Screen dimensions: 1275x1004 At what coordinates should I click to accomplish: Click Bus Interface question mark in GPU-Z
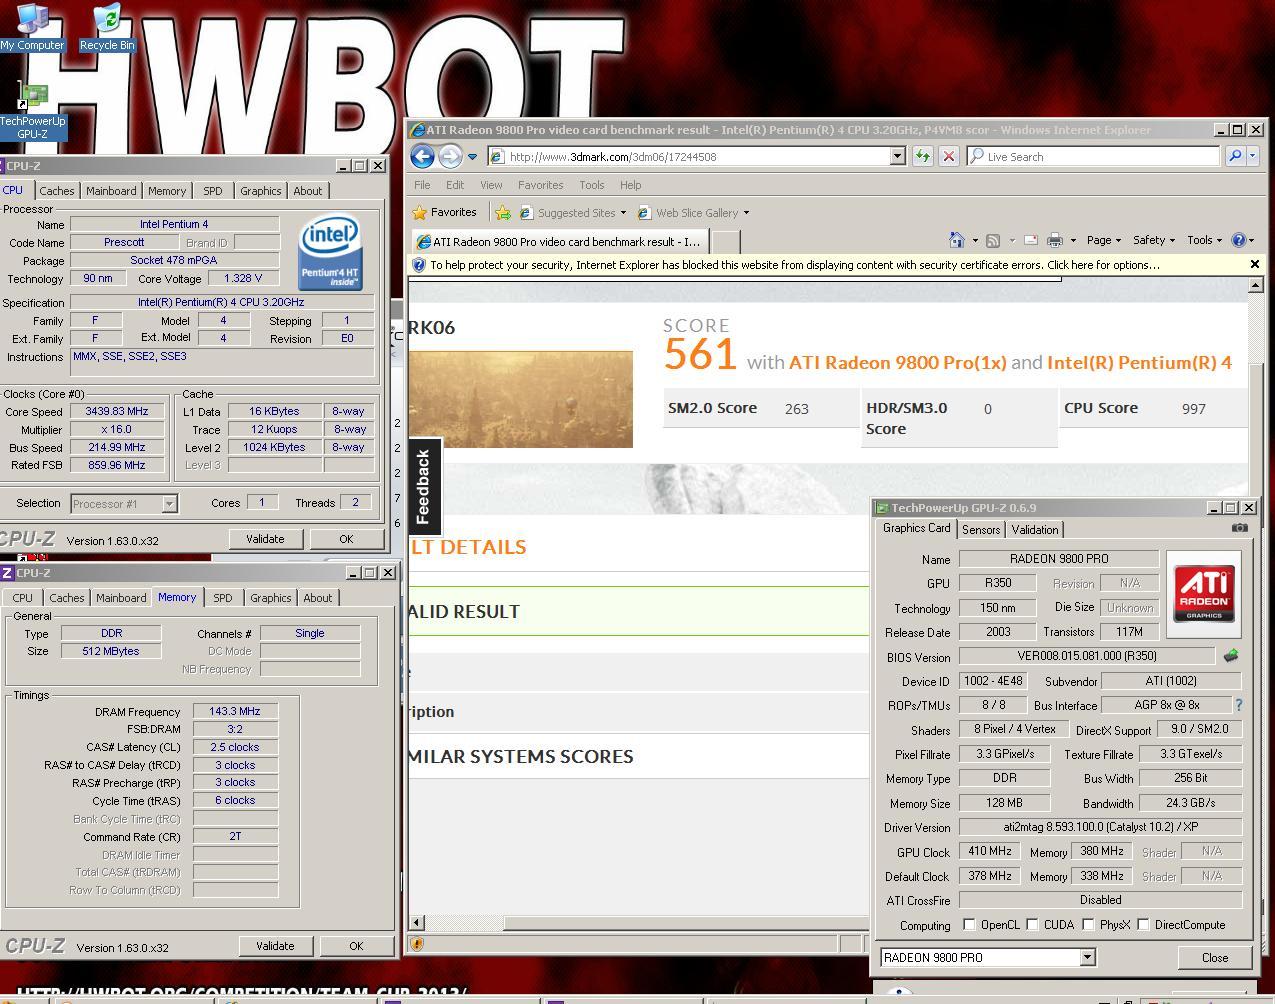tap(1238, 705)
